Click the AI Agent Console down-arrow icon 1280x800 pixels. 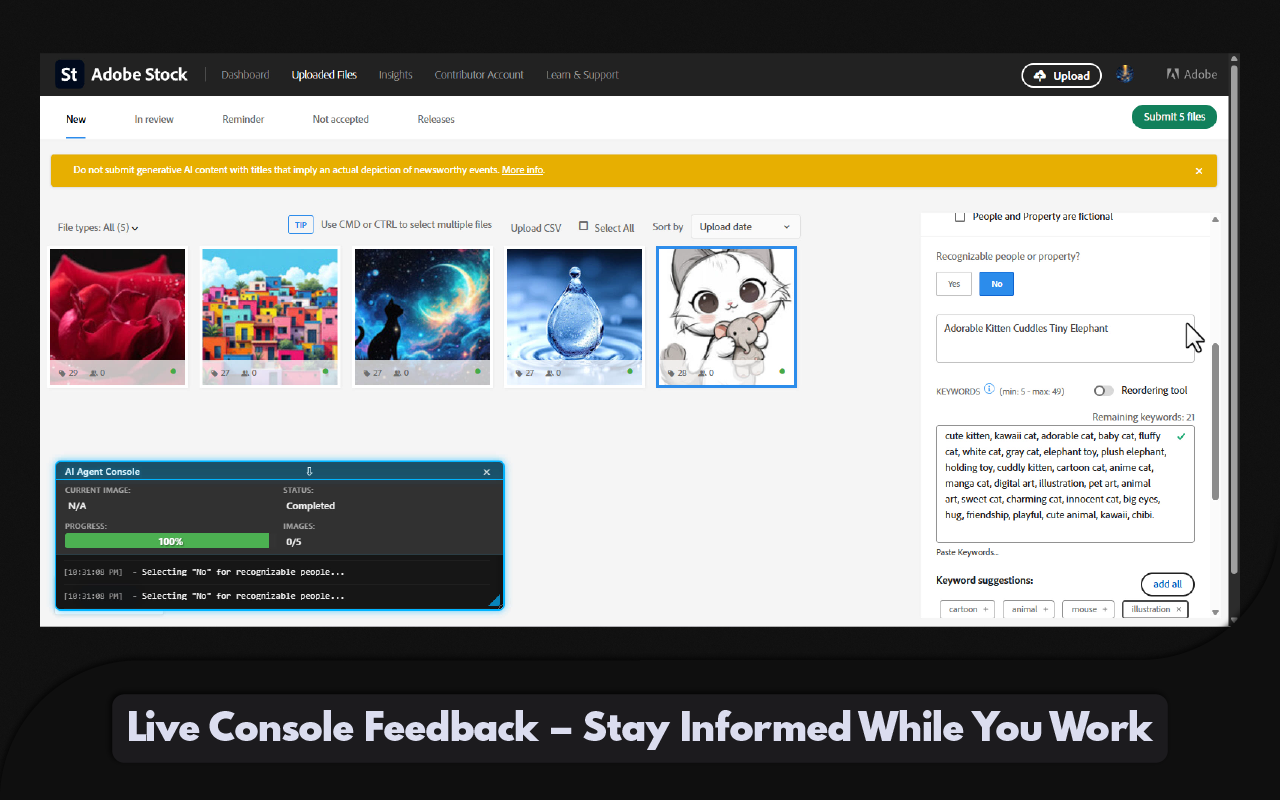click(310, 472)
